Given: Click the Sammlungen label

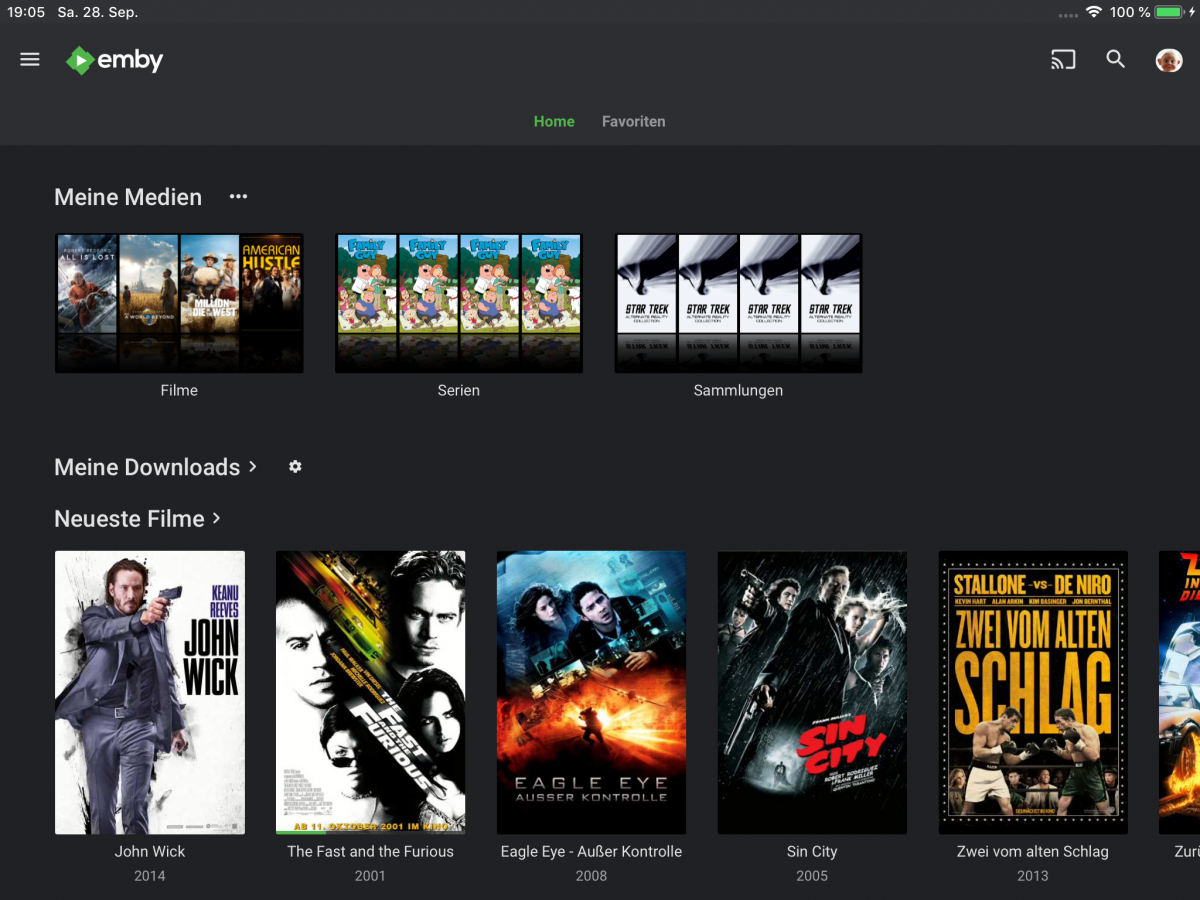Looking at the screenshot, I should 738,390.
